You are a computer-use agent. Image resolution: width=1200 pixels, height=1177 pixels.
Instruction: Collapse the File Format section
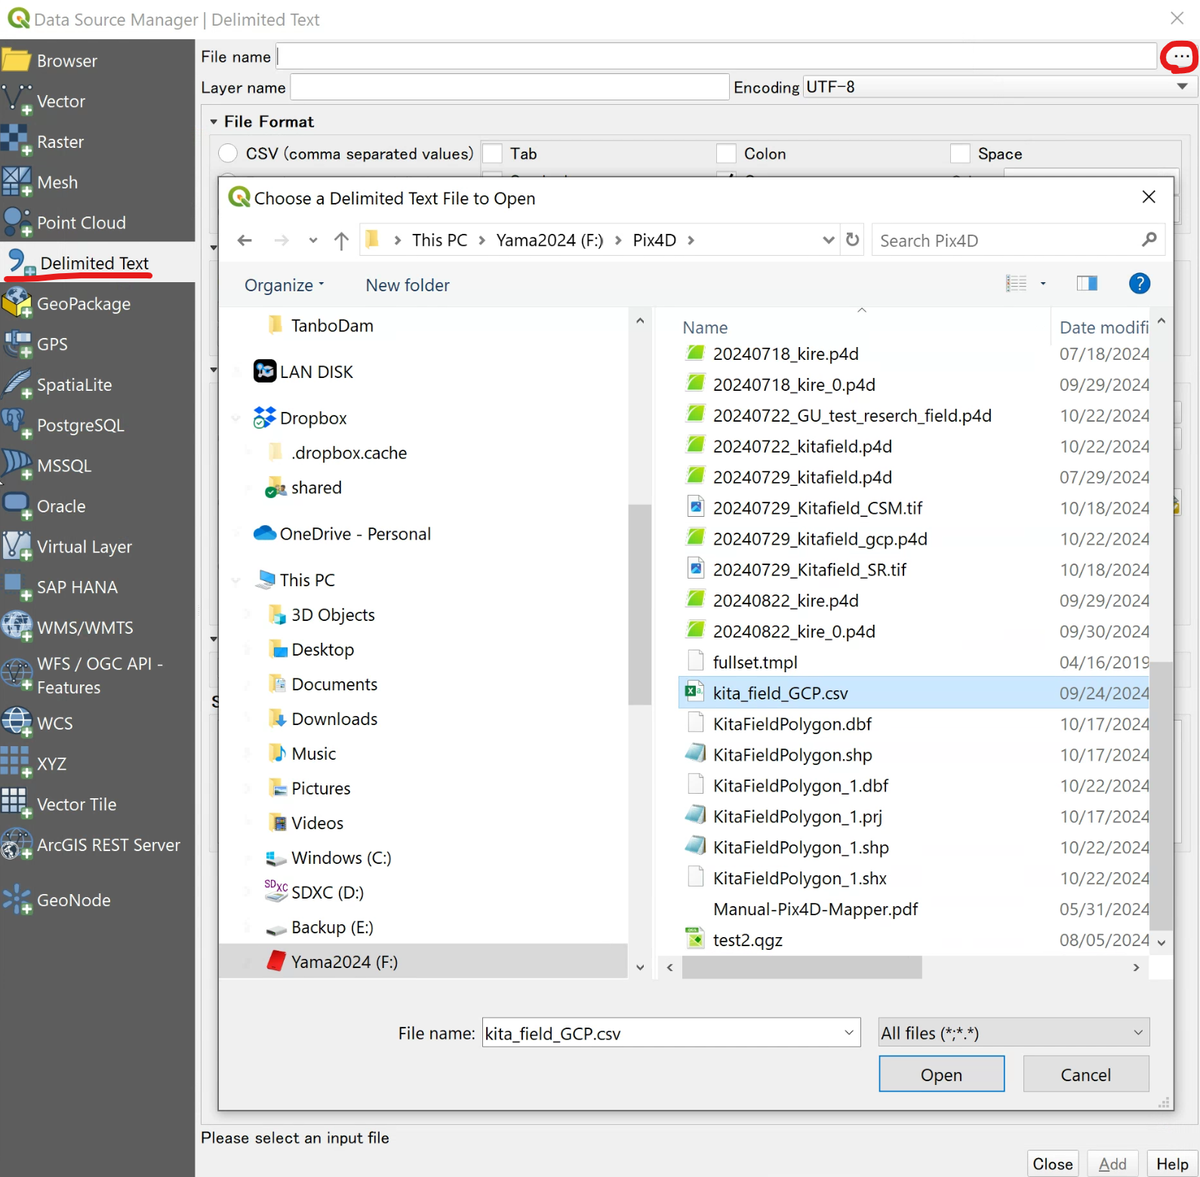214,122
